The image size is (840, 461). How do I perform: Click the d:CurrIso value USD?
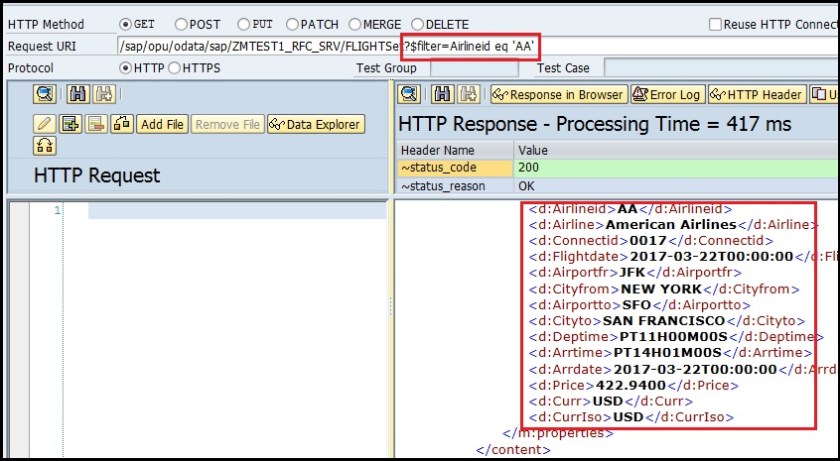pyautogui.click(x=628, y=417)
